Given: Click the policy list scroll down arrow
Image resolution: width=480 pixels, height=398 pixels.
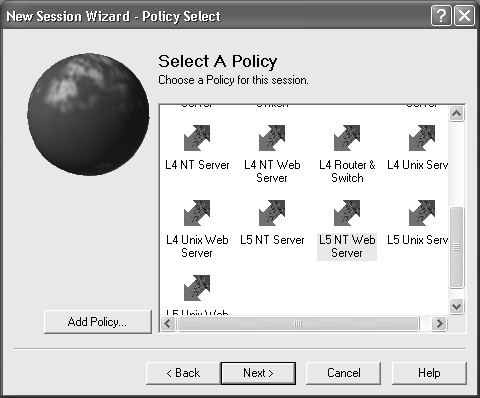Looking at the screenshot, I should click(x=456, y=306).
